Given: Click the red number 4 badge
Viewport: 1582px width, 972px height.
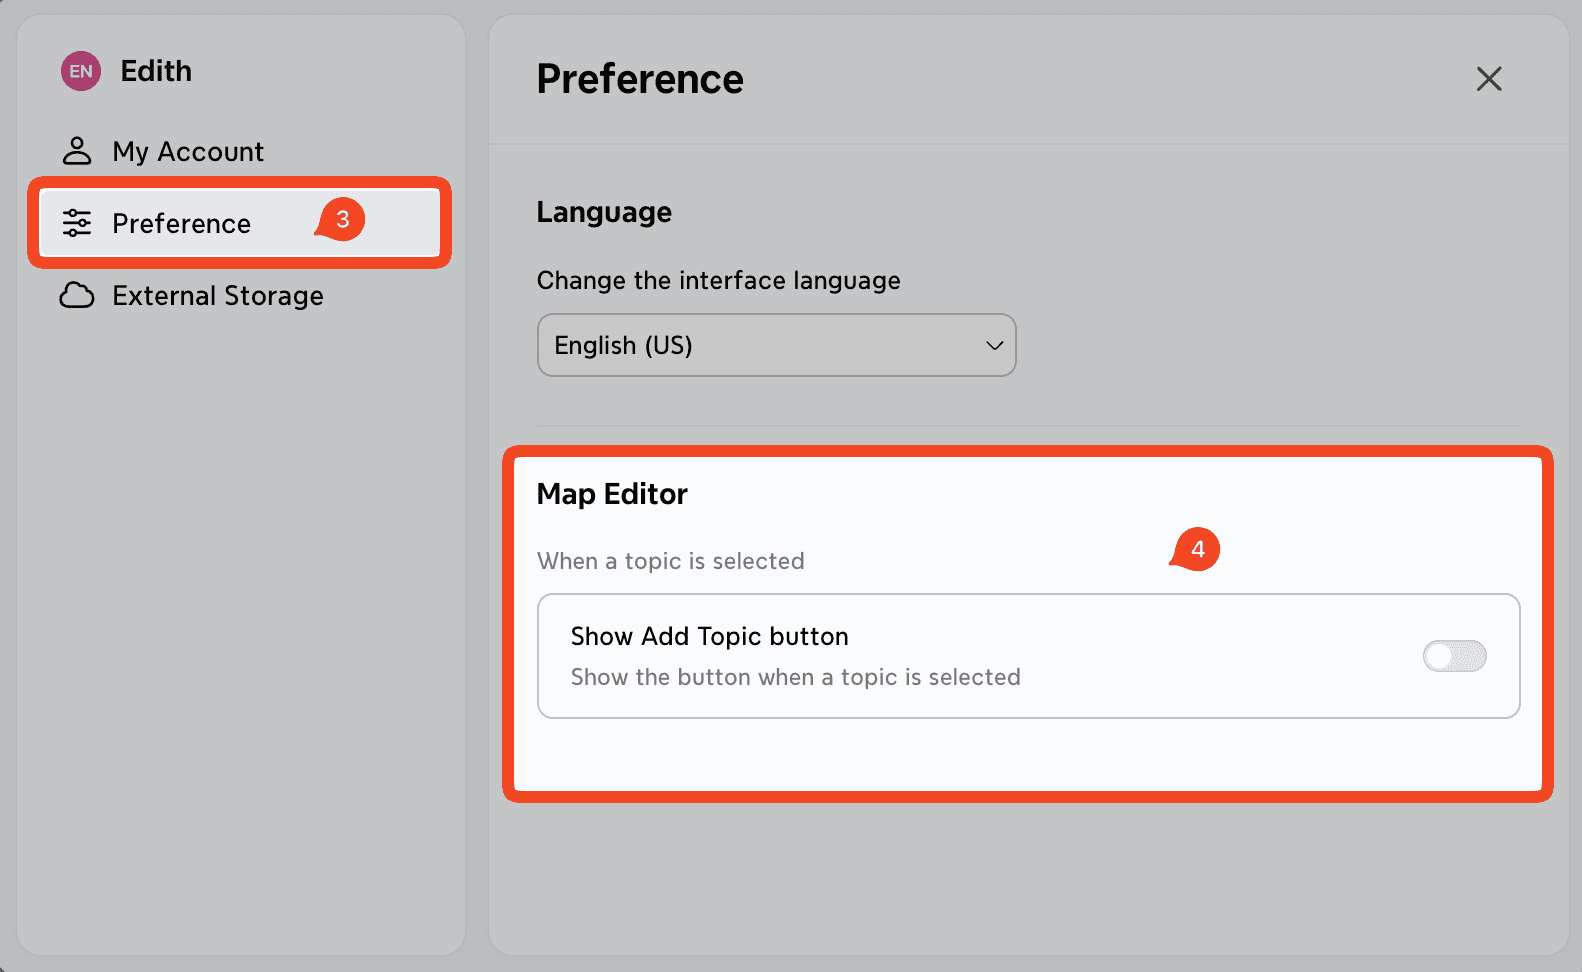Looking at the screenshot, I should (1196, 549).
